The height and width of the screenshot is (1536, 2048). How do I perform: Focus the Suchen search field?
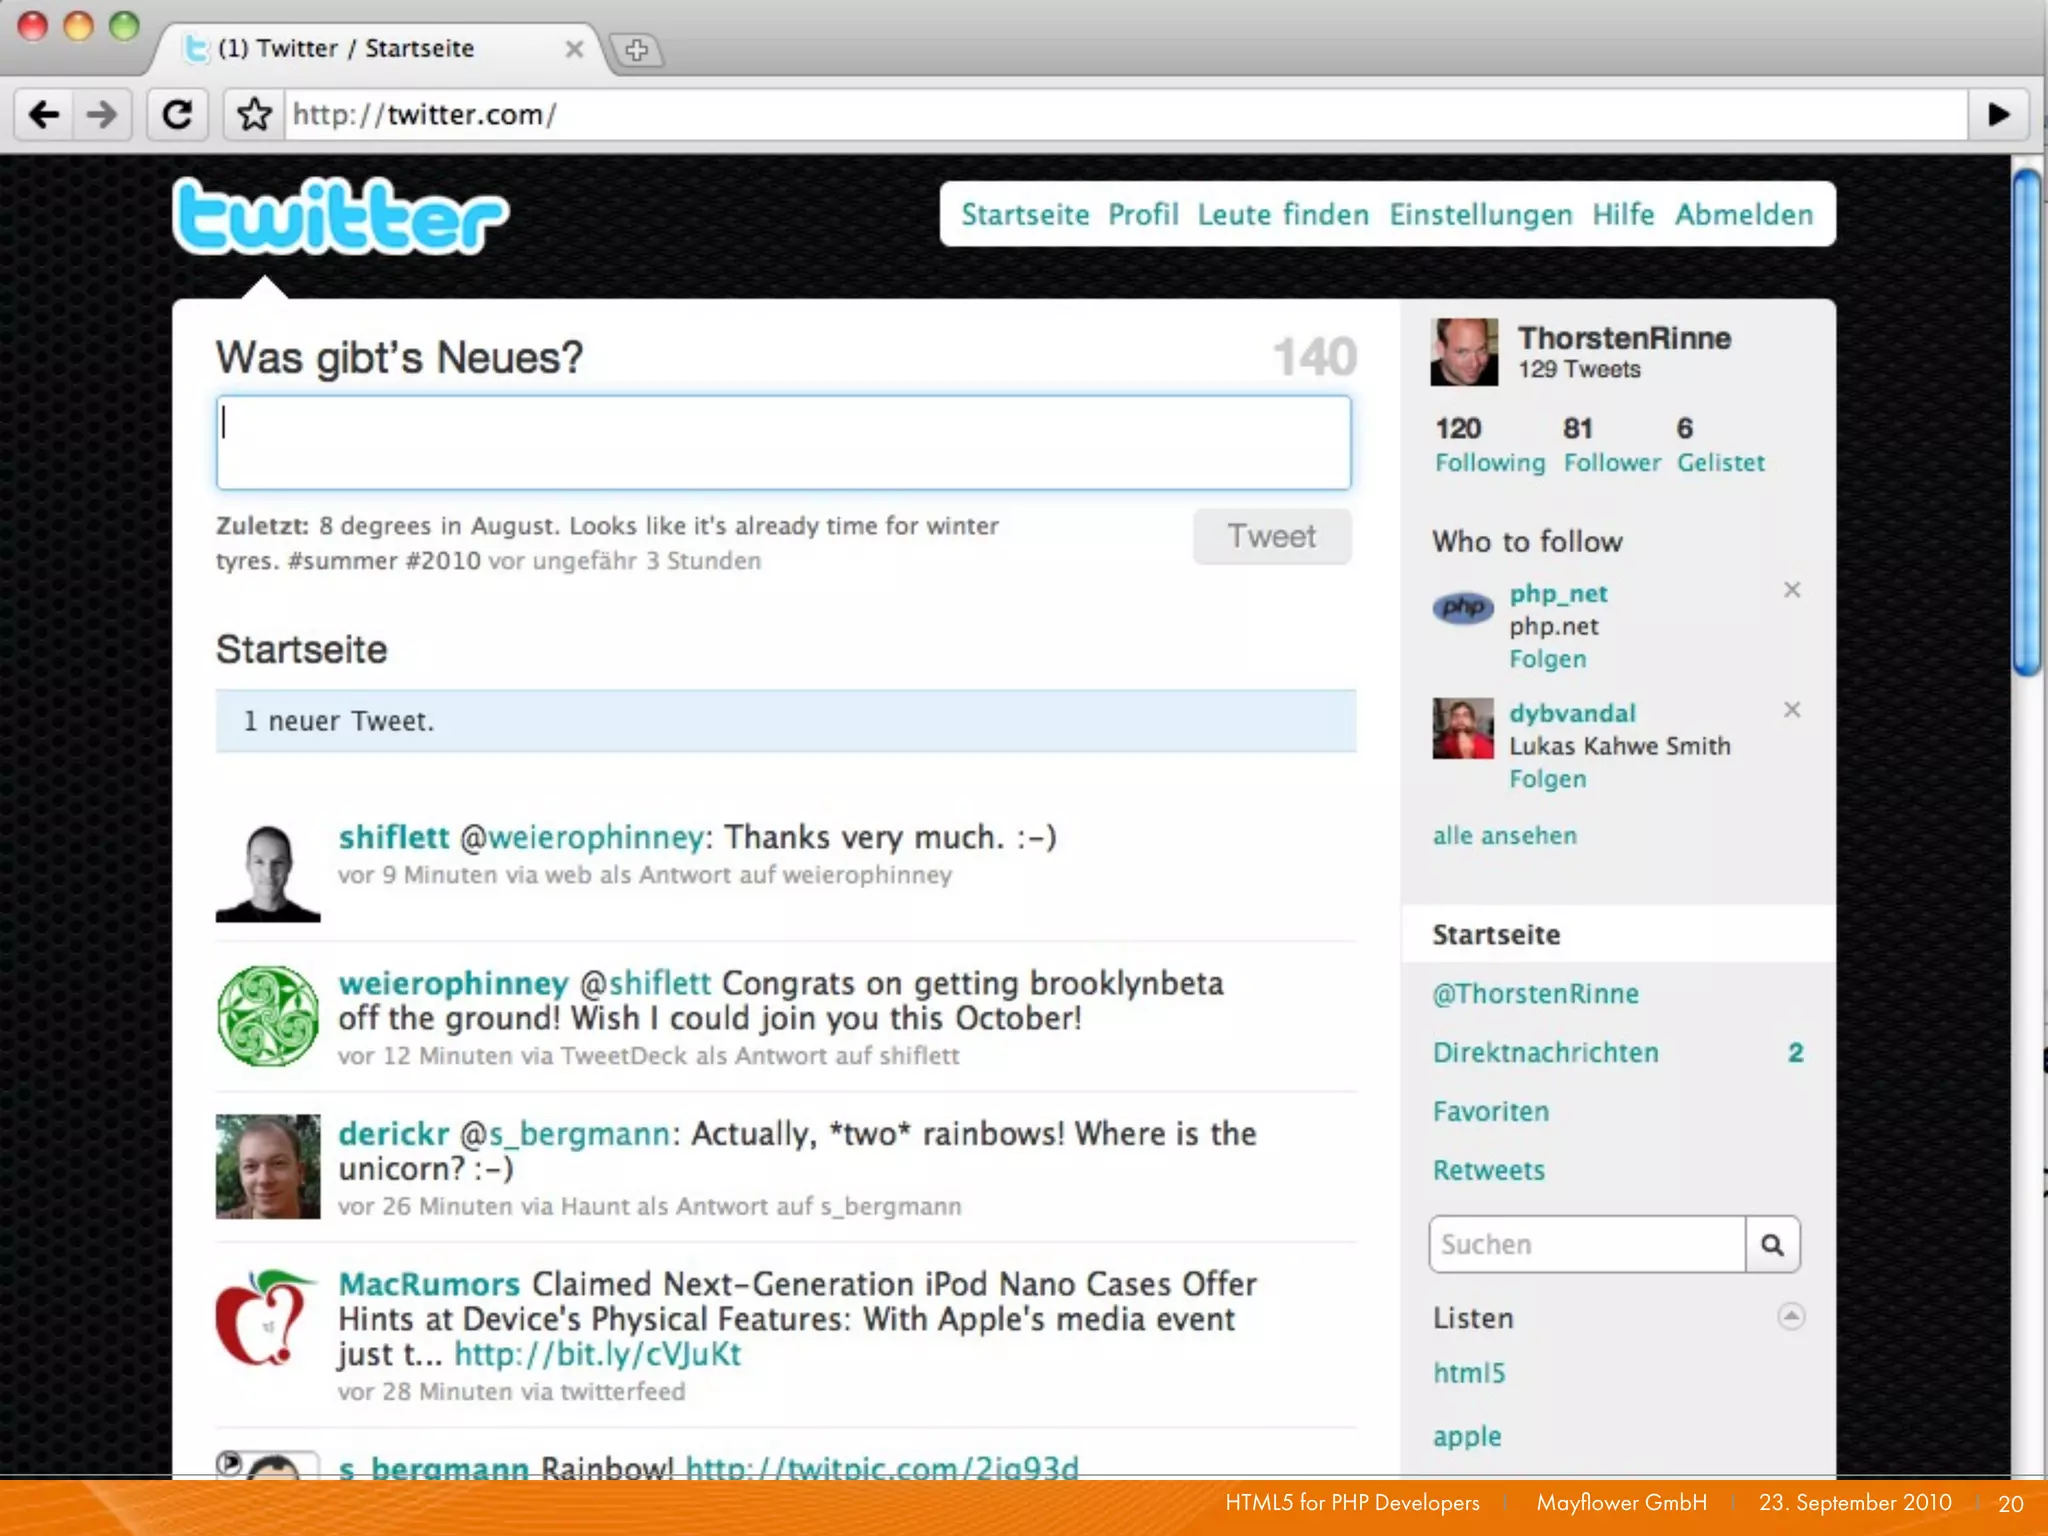pos(1587,1245)
